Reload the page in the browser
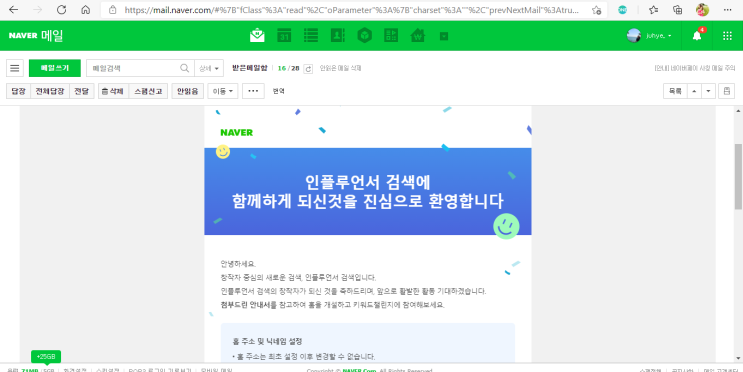The image size is (743, 372). 61,10
